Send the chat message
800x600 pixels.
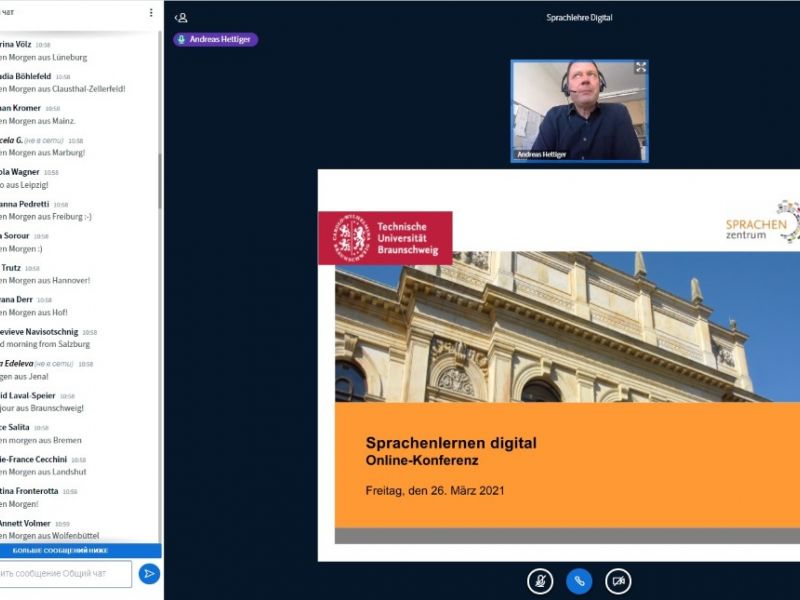(x=149, y=573)
